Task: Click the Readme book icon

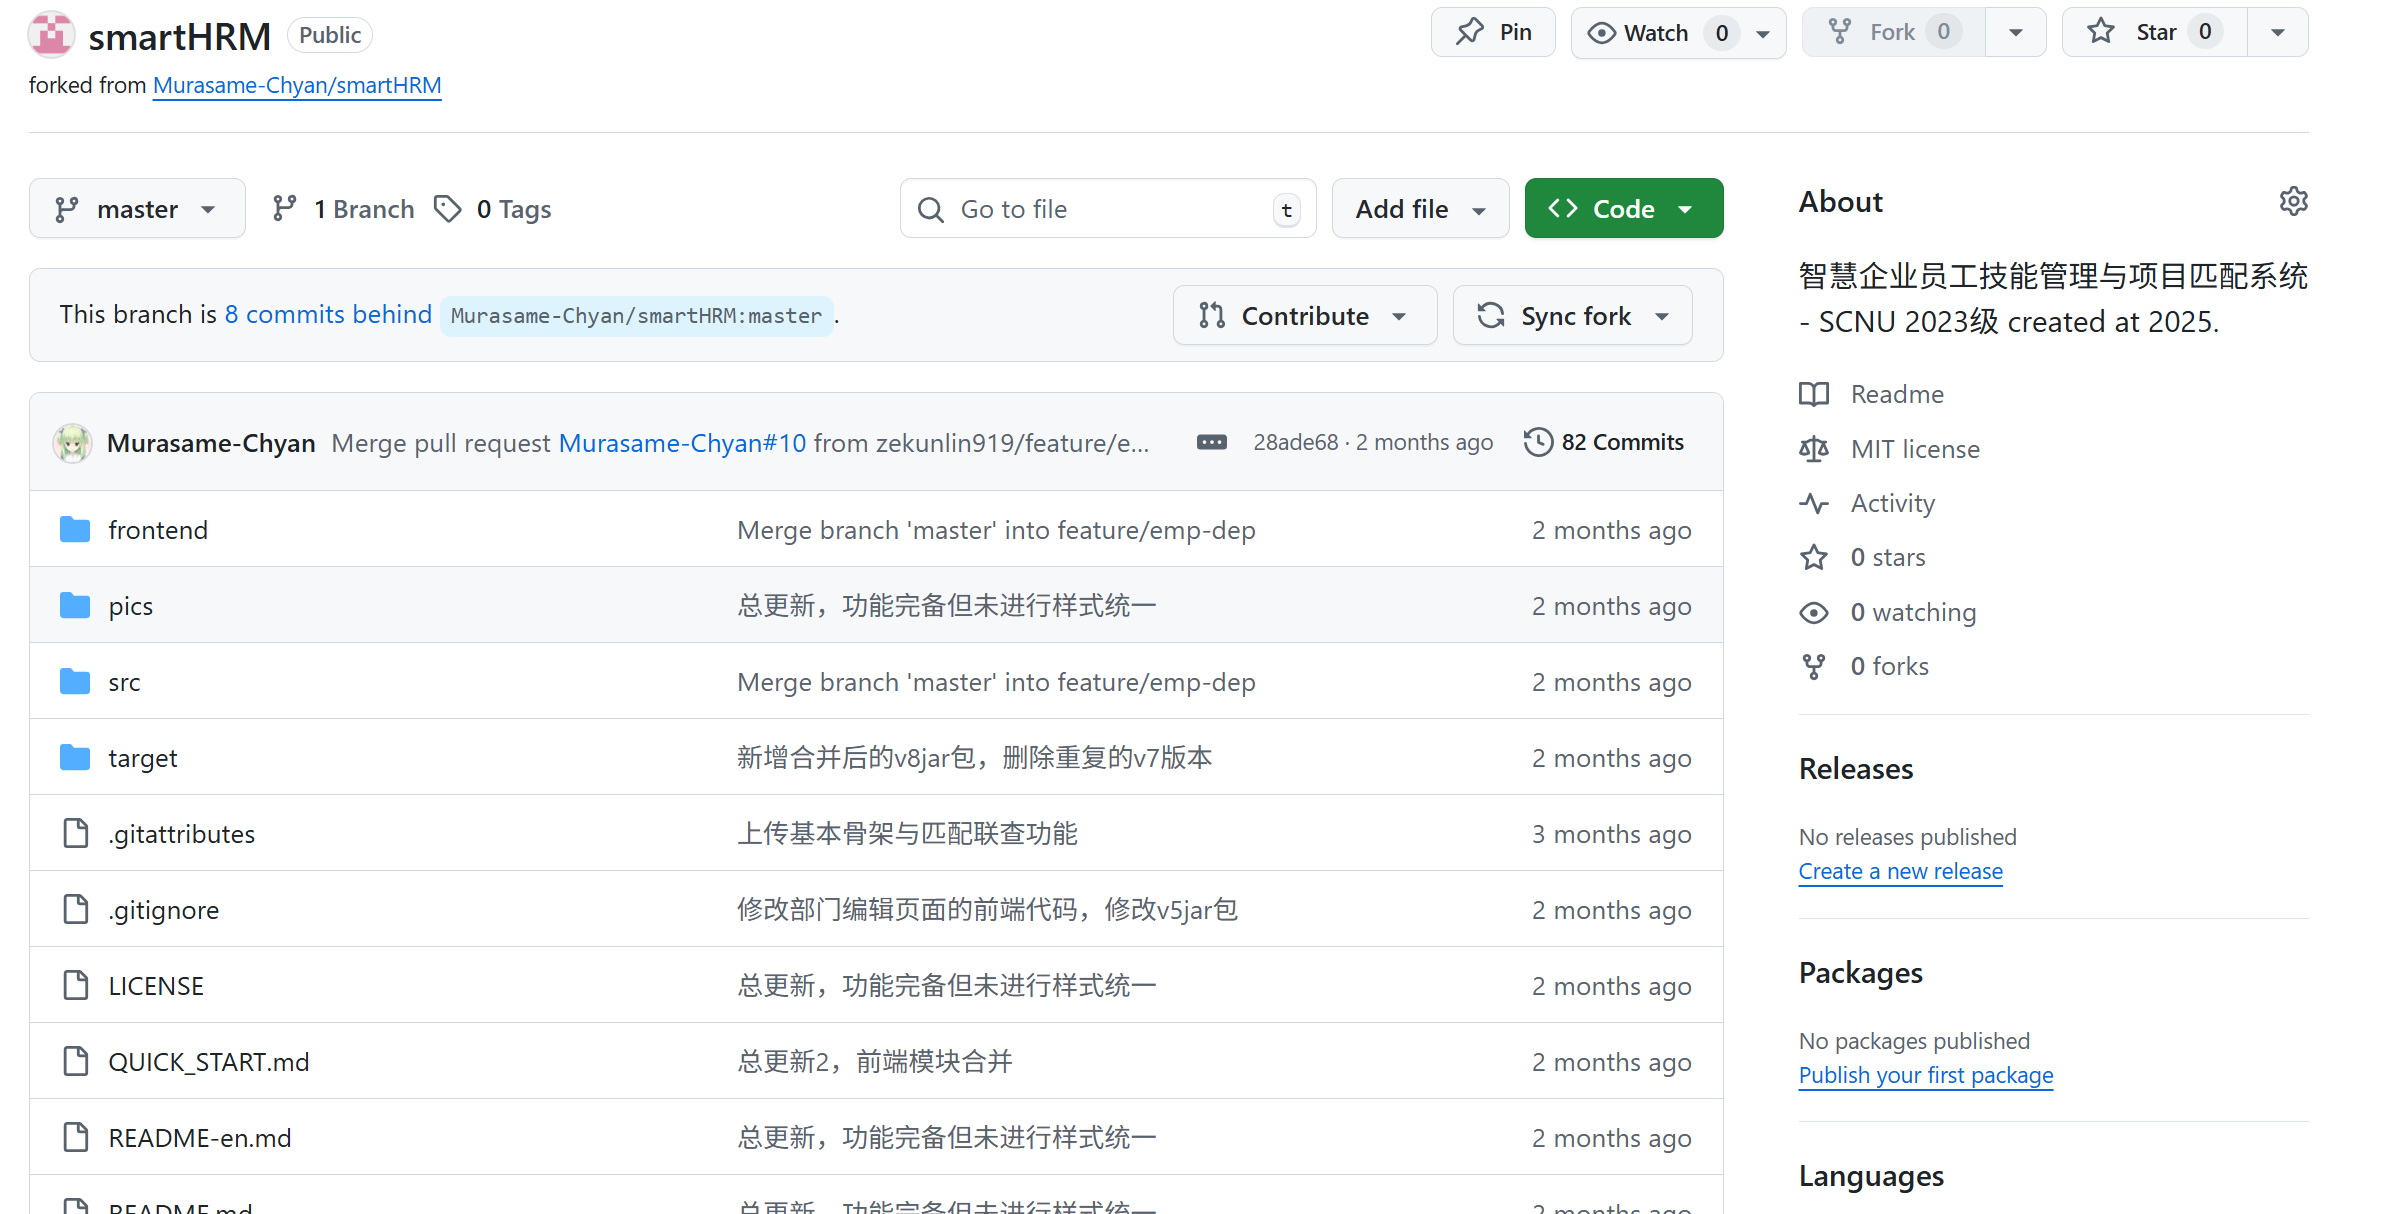Action: point(1814,394)
